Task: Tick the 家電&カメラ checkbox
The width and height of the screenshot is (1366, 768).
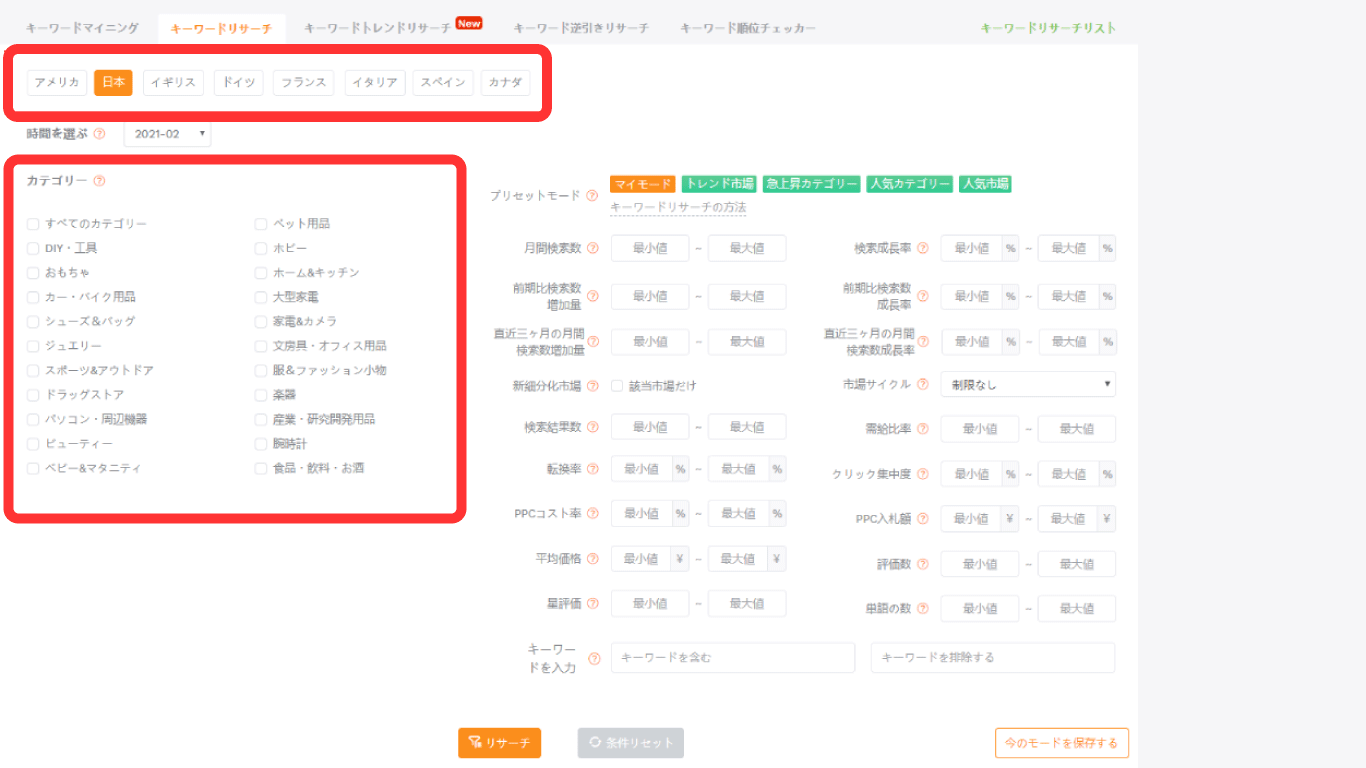Action: (x=261, y=322)
